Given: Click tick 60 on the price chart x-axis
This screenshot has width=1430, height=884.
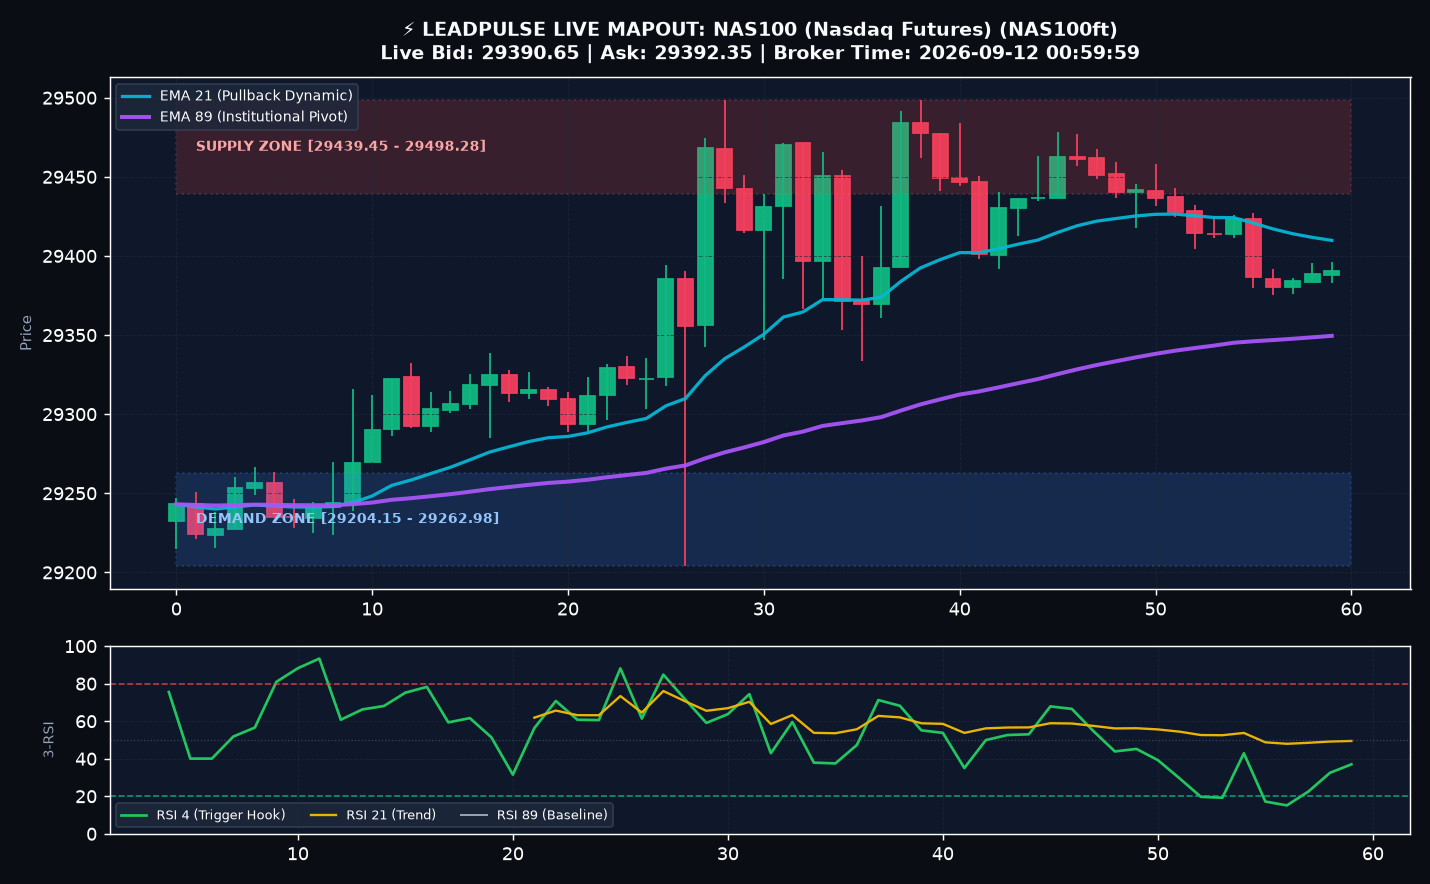Looking at the screenshot, I should pos(1351,609).
